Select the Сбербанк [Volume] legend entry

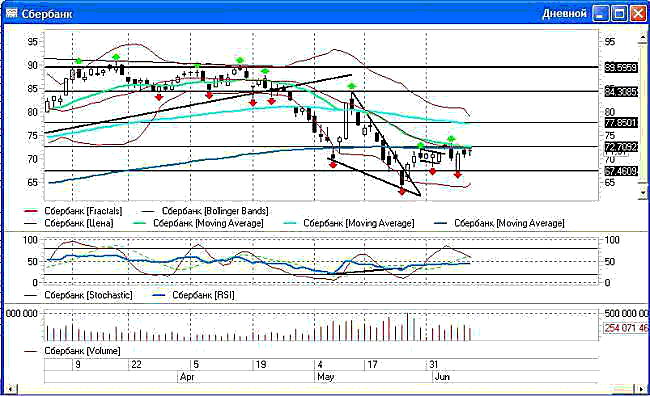click(x=82, y=351)
